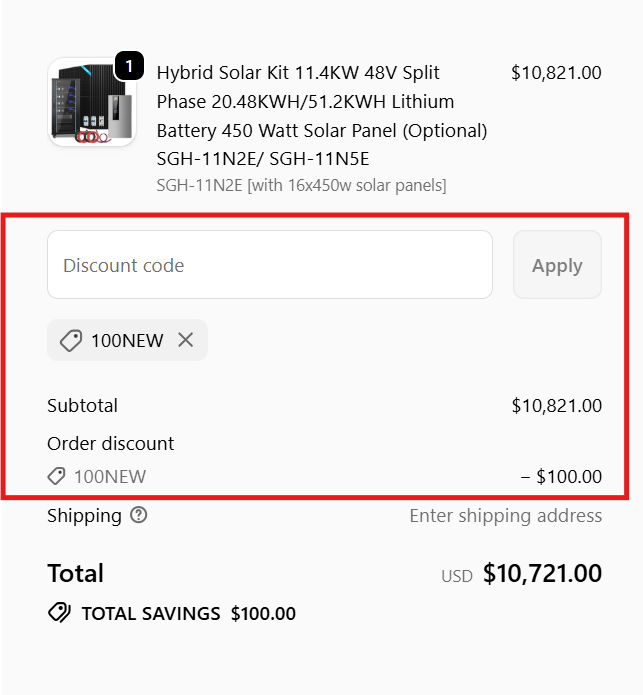Remove the 100NEW discount code chip
Viewport: 643px width, 695px height.
[x=185, y=340]
